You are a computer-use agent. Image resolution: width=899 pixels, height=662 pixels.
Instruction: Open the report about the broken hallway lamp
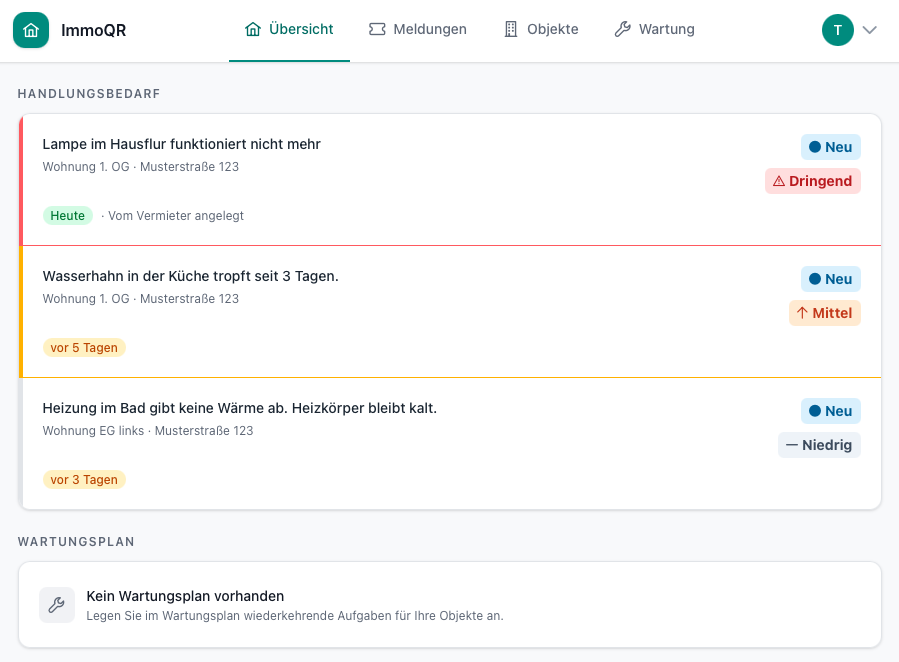coord(400,178)
